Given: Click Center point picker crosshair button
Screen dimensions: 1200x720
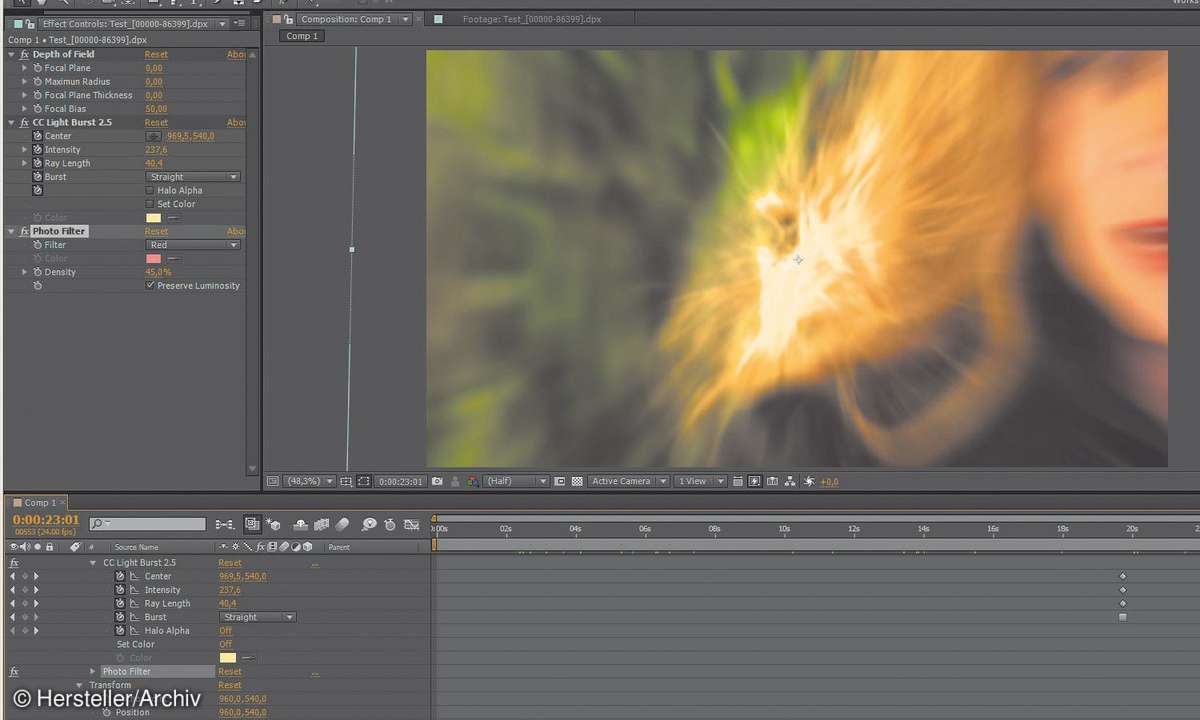Looking at the screenshot, I should [153, 136].
